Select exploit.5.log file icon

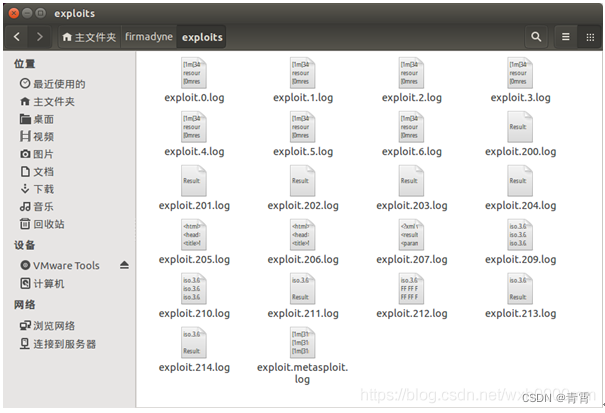click(303, 127)
